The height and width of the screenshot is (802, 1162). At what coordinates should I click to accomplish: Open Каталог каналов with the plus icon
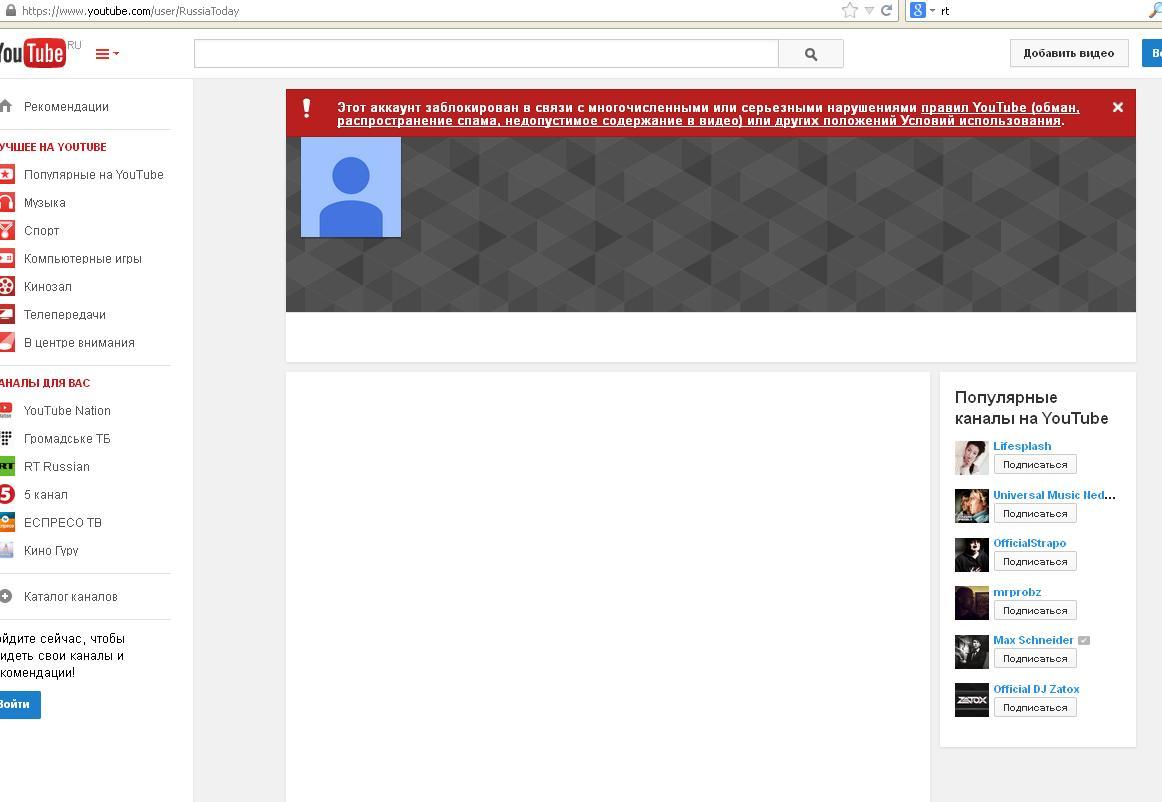click(x=7, y=597)
